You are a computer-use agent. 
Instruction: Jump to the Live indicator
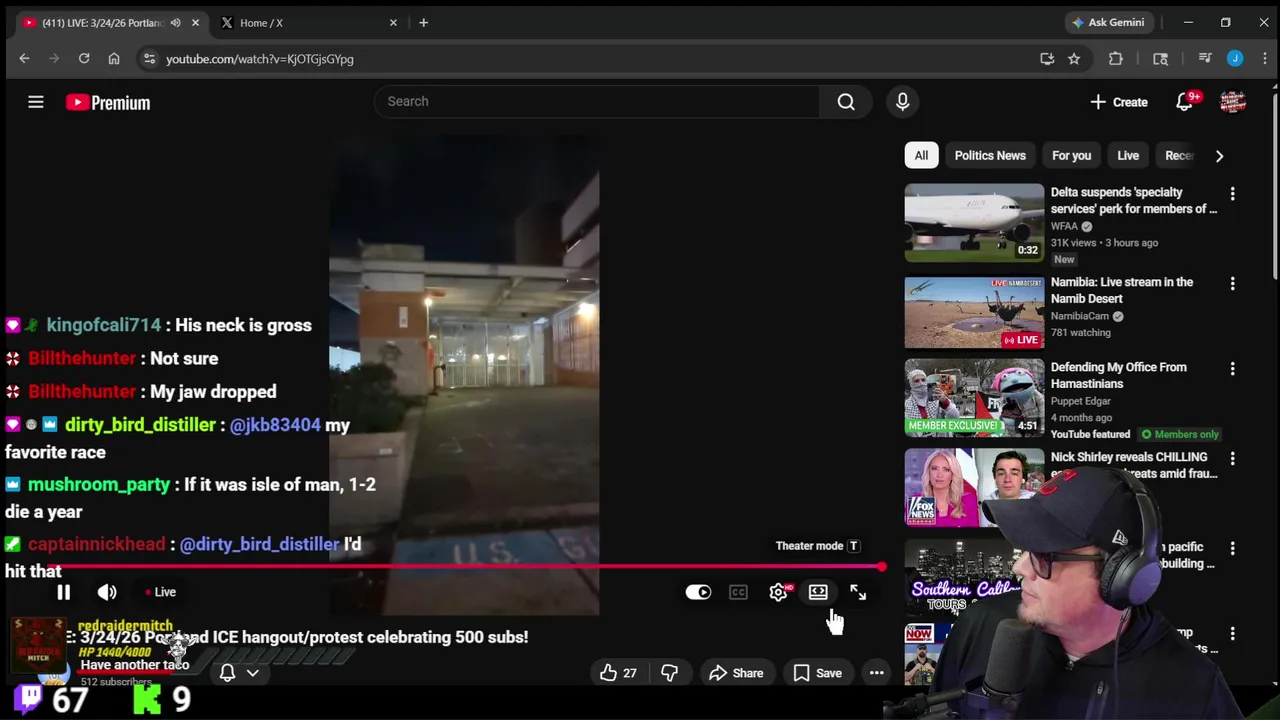click(x=160, y=592)
